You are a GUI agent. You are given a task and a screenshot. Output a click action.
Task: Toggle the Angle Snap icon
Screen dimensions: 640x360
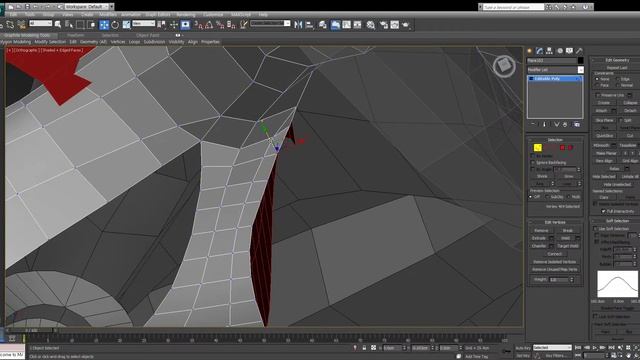209,25
